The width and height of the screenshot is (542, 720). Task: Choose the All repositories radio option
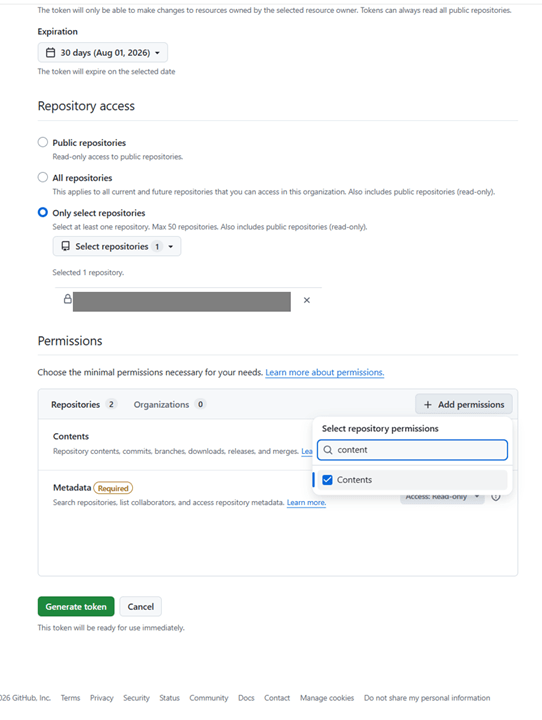[43, 177]
